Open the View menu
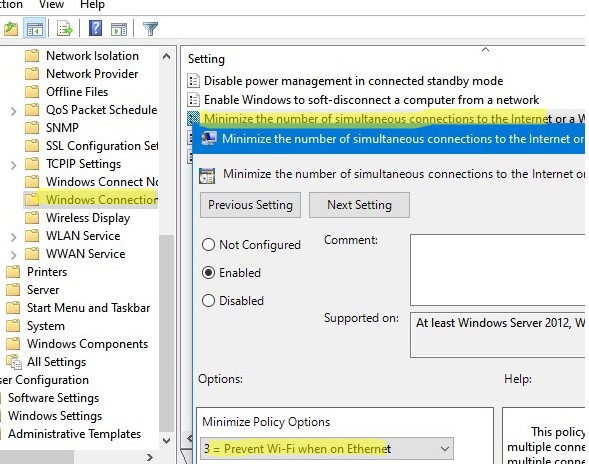 point(51,5)
